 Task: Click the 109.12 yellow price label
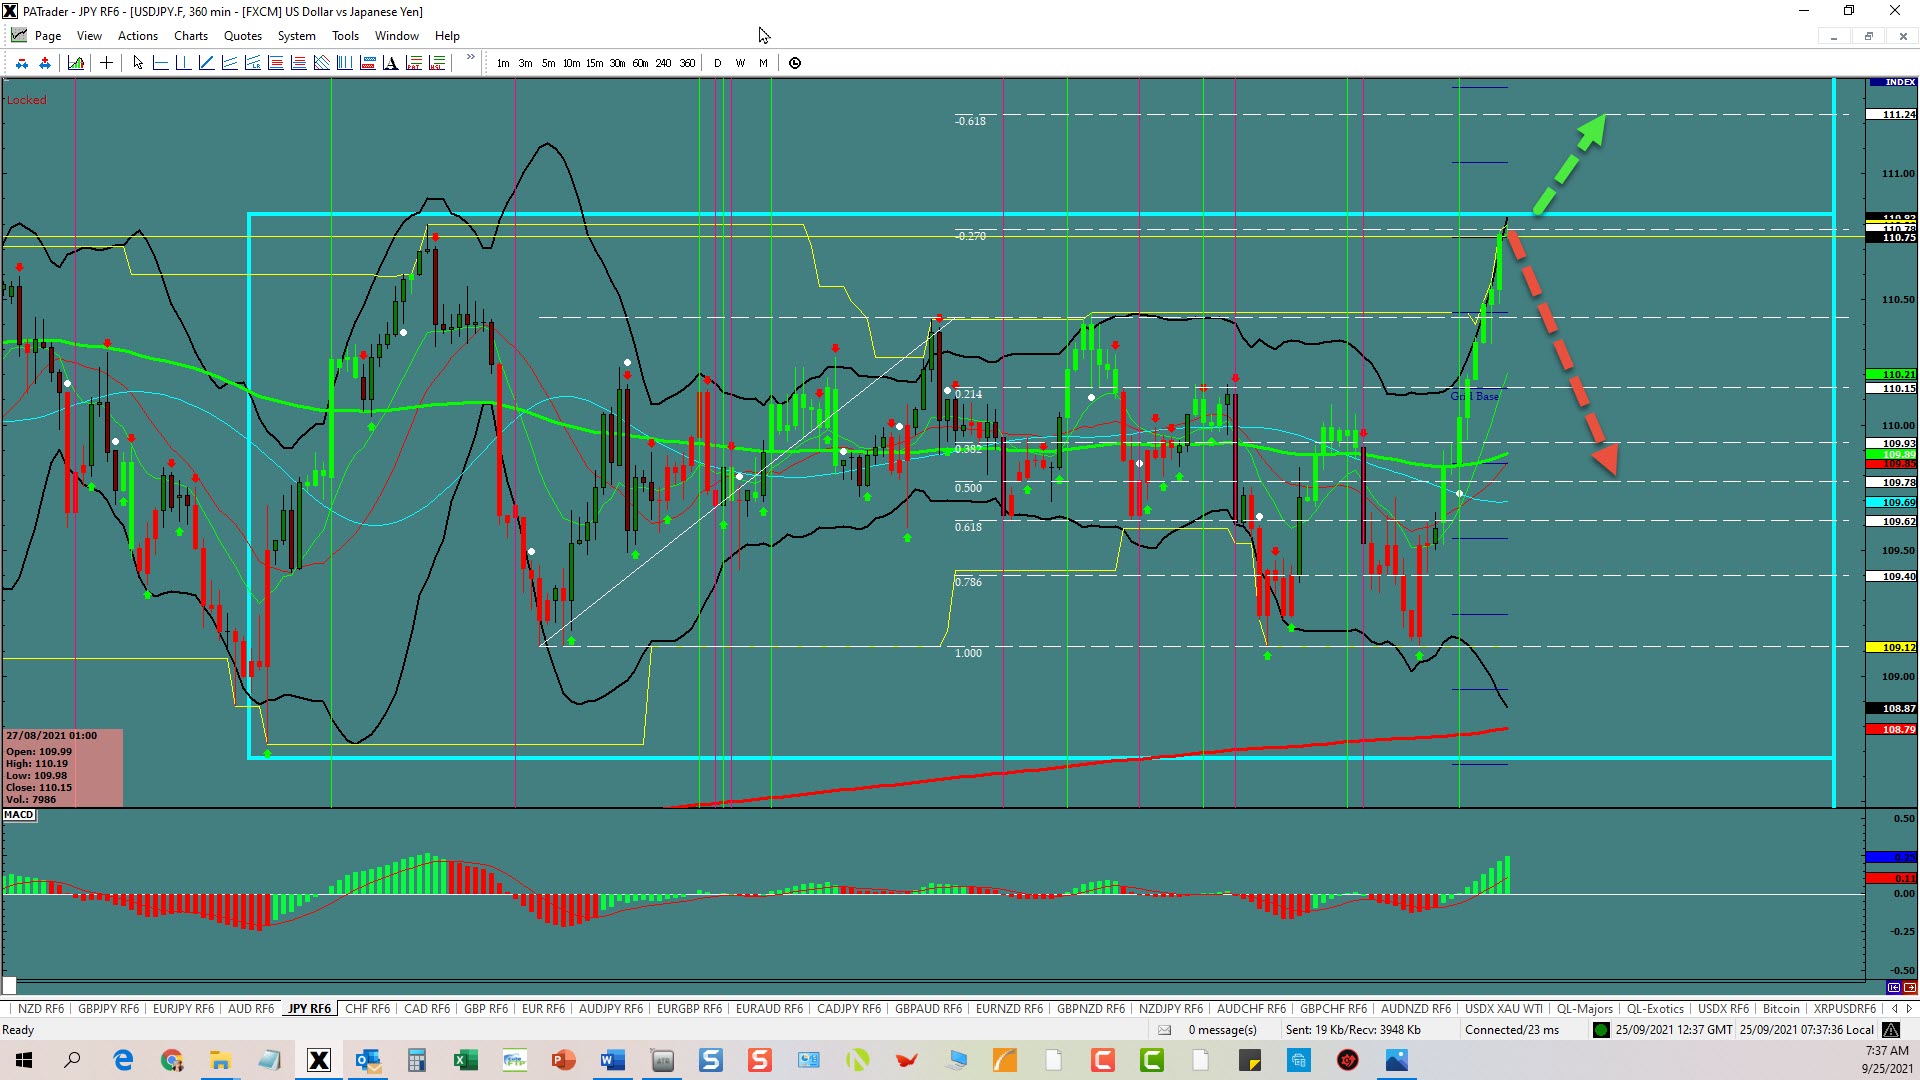(x=1892, y=647)
